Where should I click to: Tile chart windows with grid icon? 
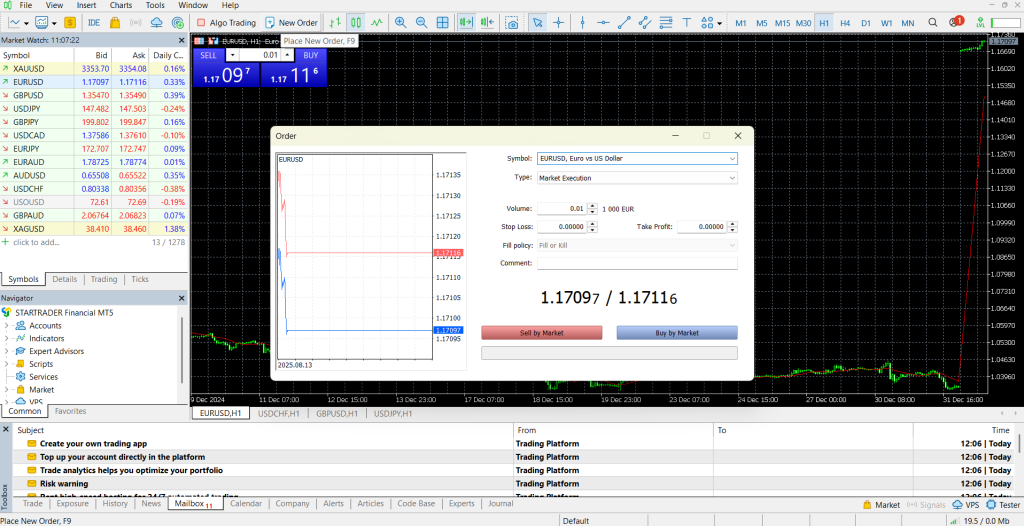tap(442, 22)
